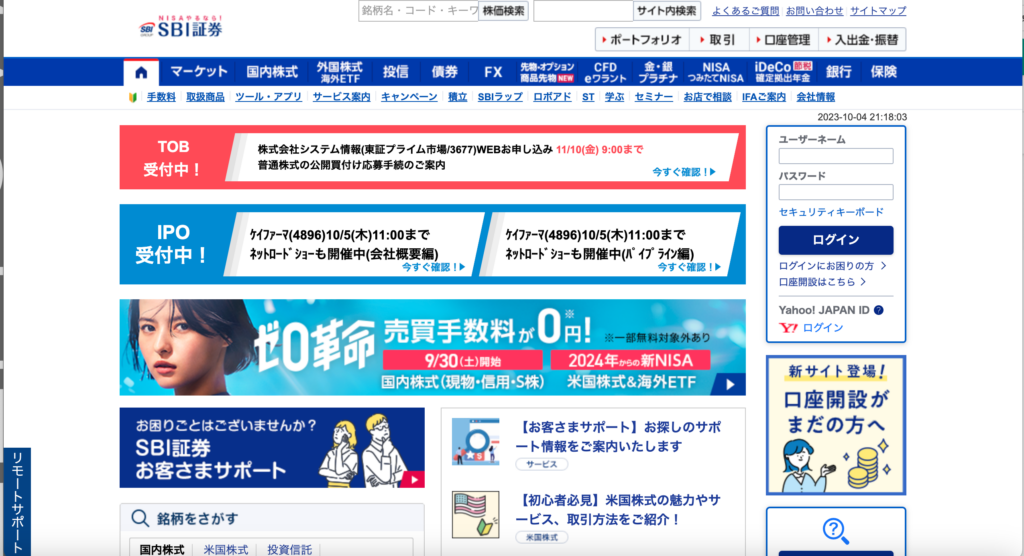Click the 手数料 submenu link
Screen dimensions: 1024x556
pyautogui.click(x=161, y=97)
